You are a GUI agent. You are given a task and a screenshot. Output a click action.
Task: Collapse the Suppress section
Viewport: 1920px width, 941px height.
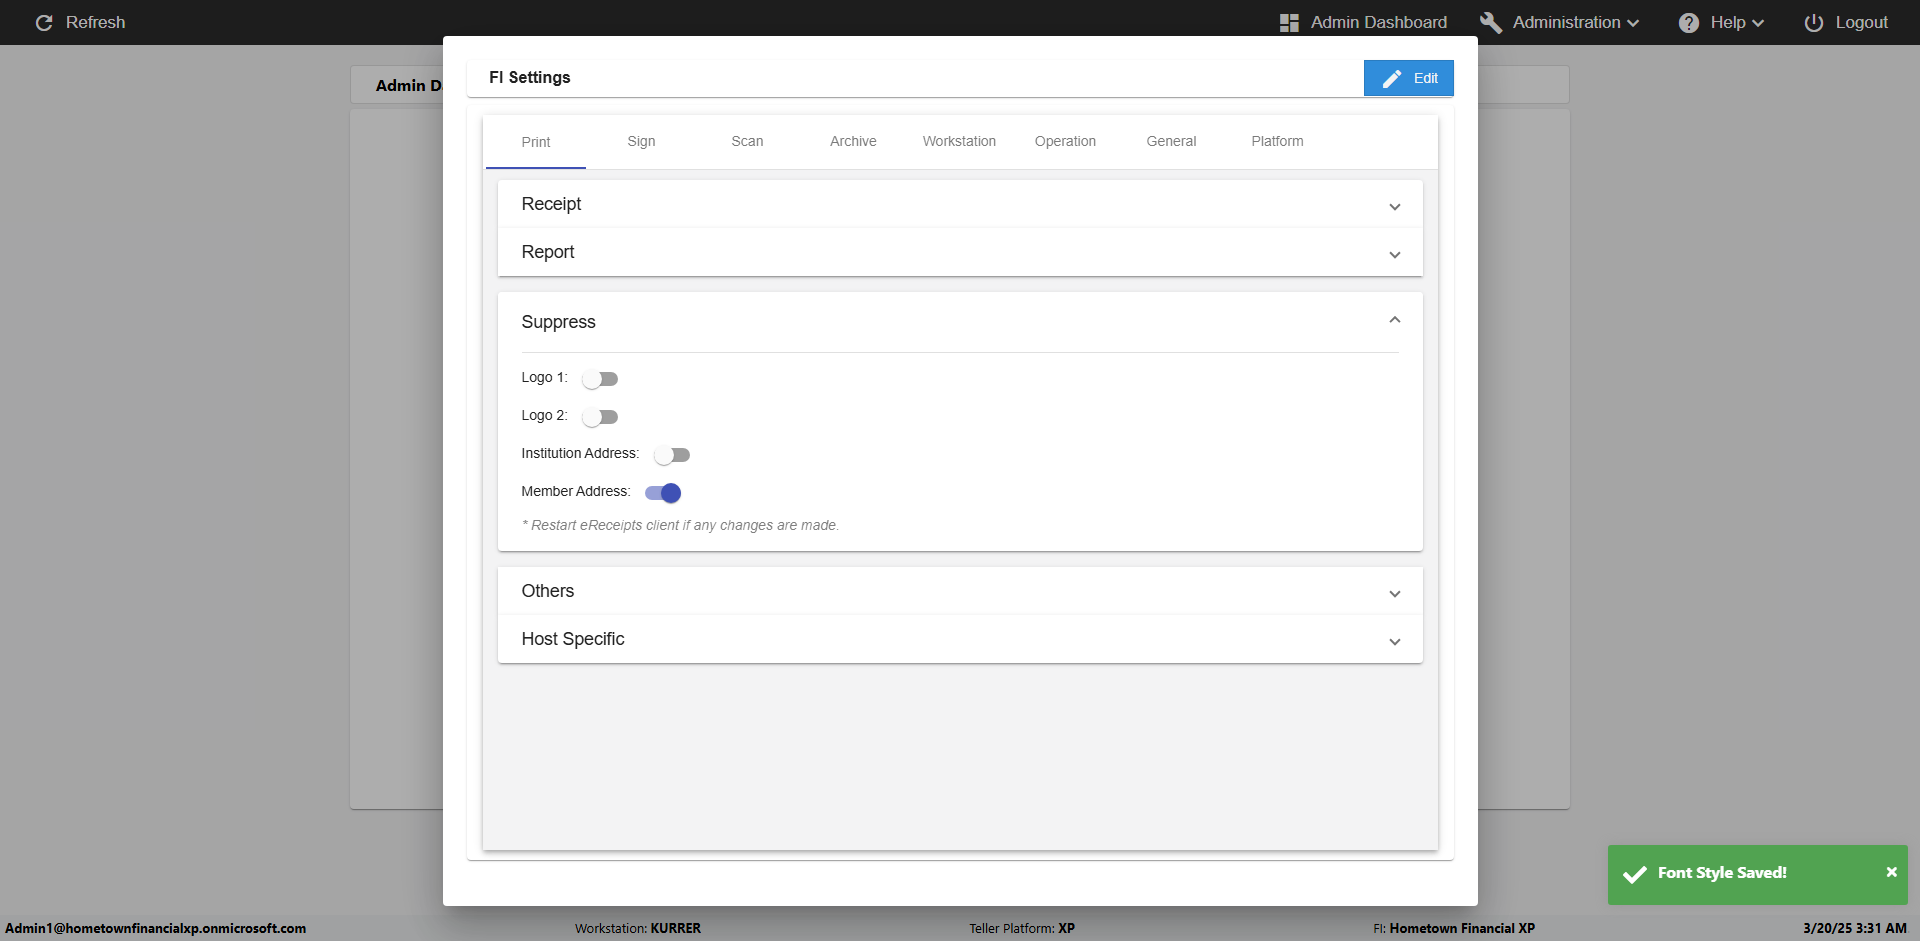click(1394, 320)
